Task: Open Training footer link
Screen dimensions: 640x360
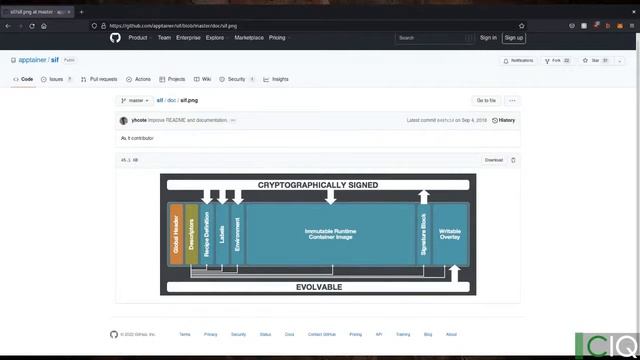Action: [403, 334]
